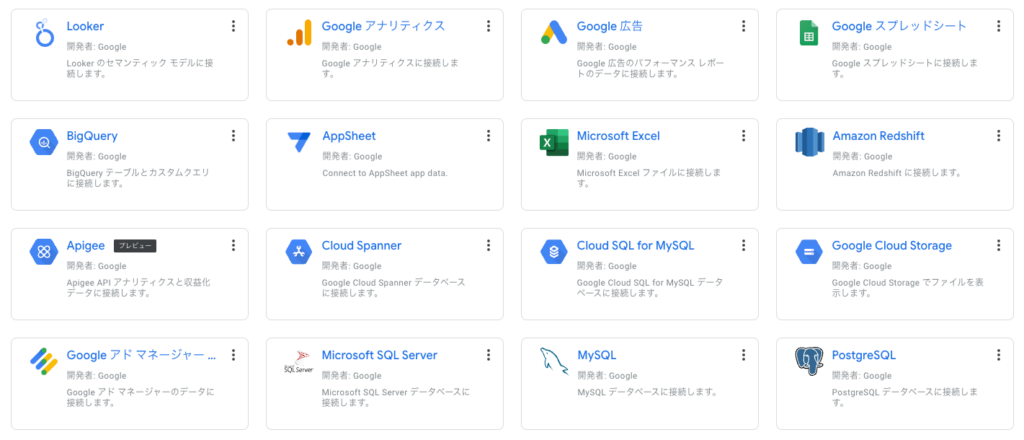
Task: Click the BigQuery hexagon icon
Action: click(x=45, y=143)
